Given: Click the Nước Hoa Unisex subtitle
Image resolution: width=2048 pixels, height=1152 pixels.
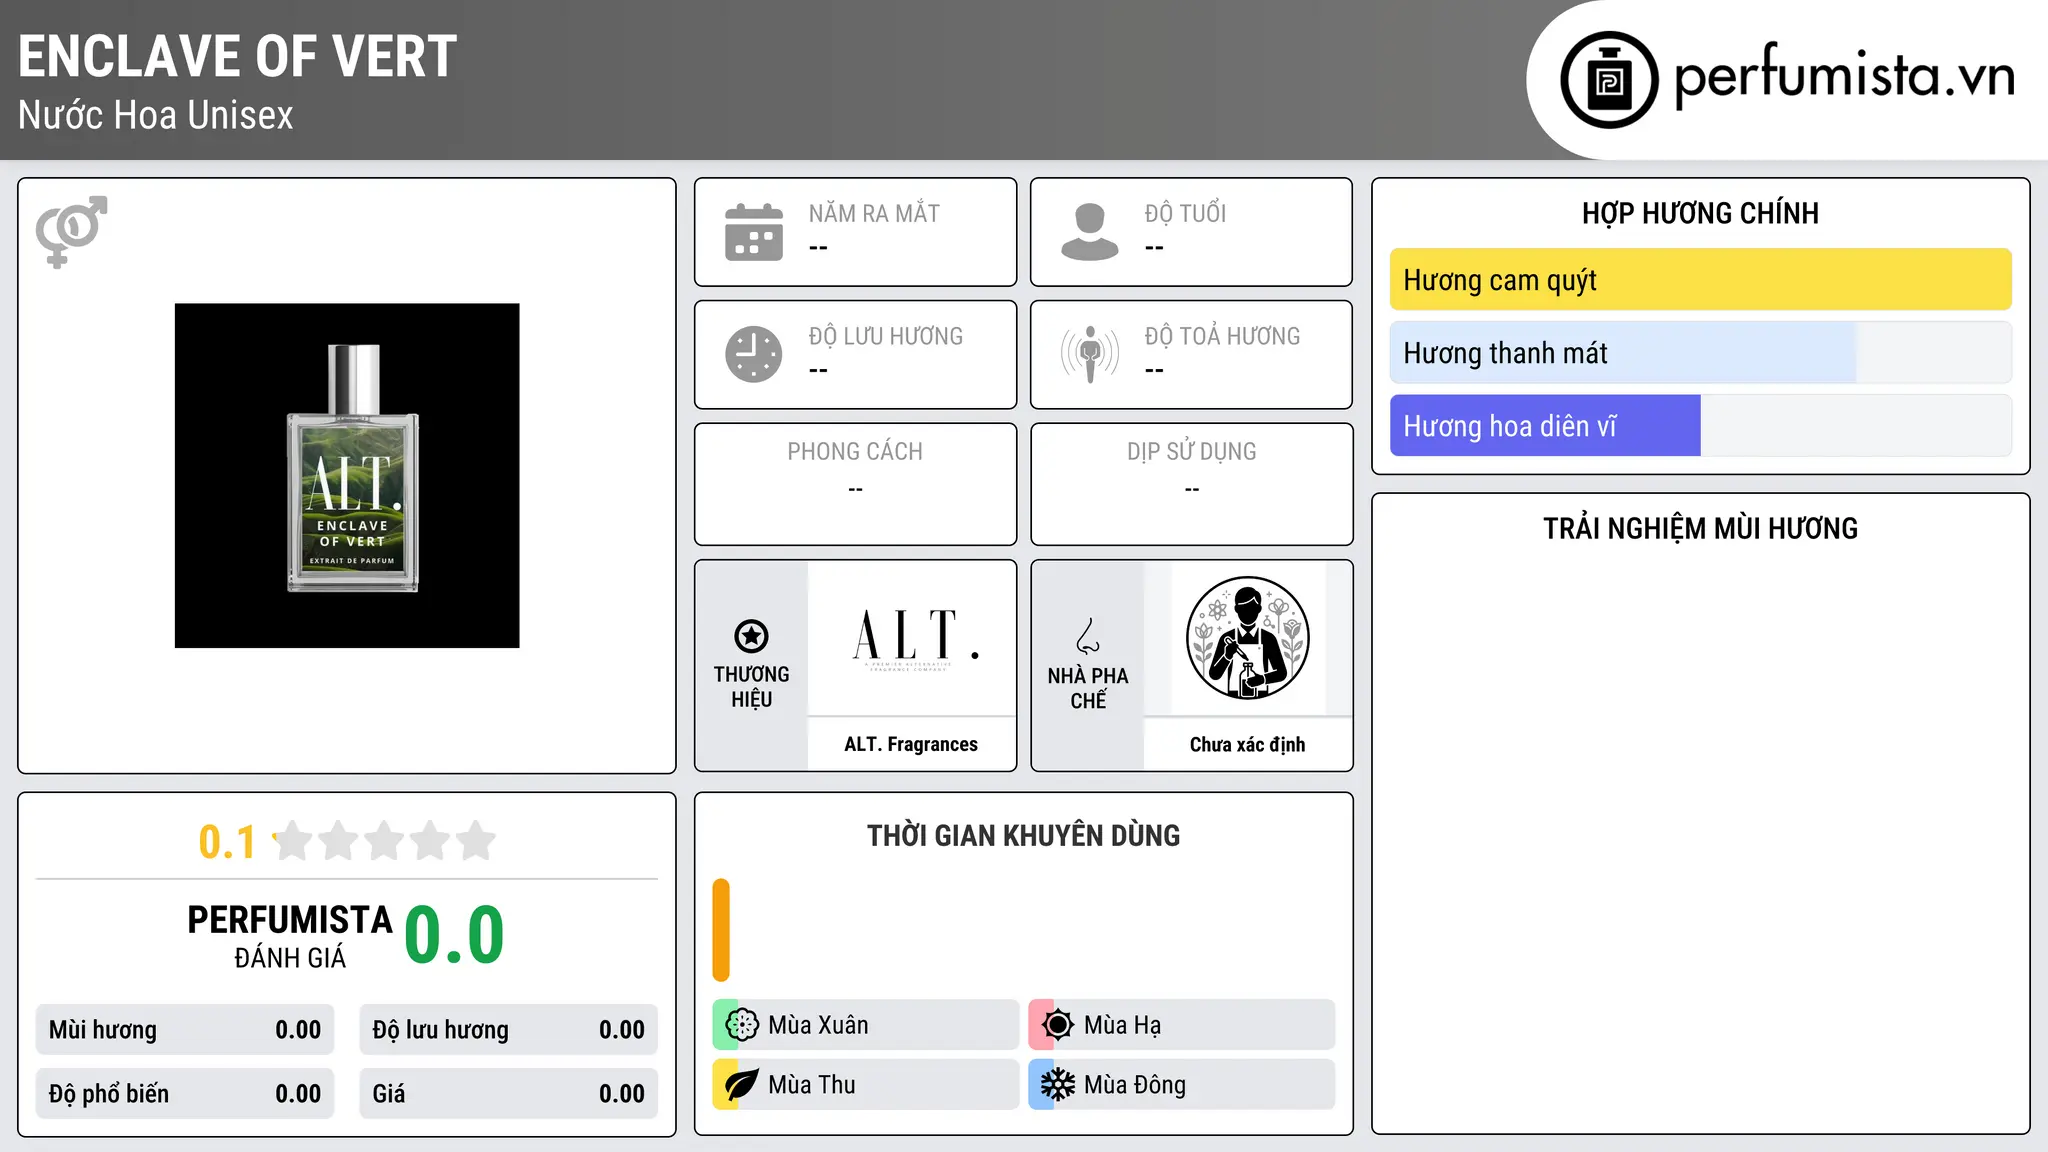Looking at the screenshot, I should pos(156,116).
